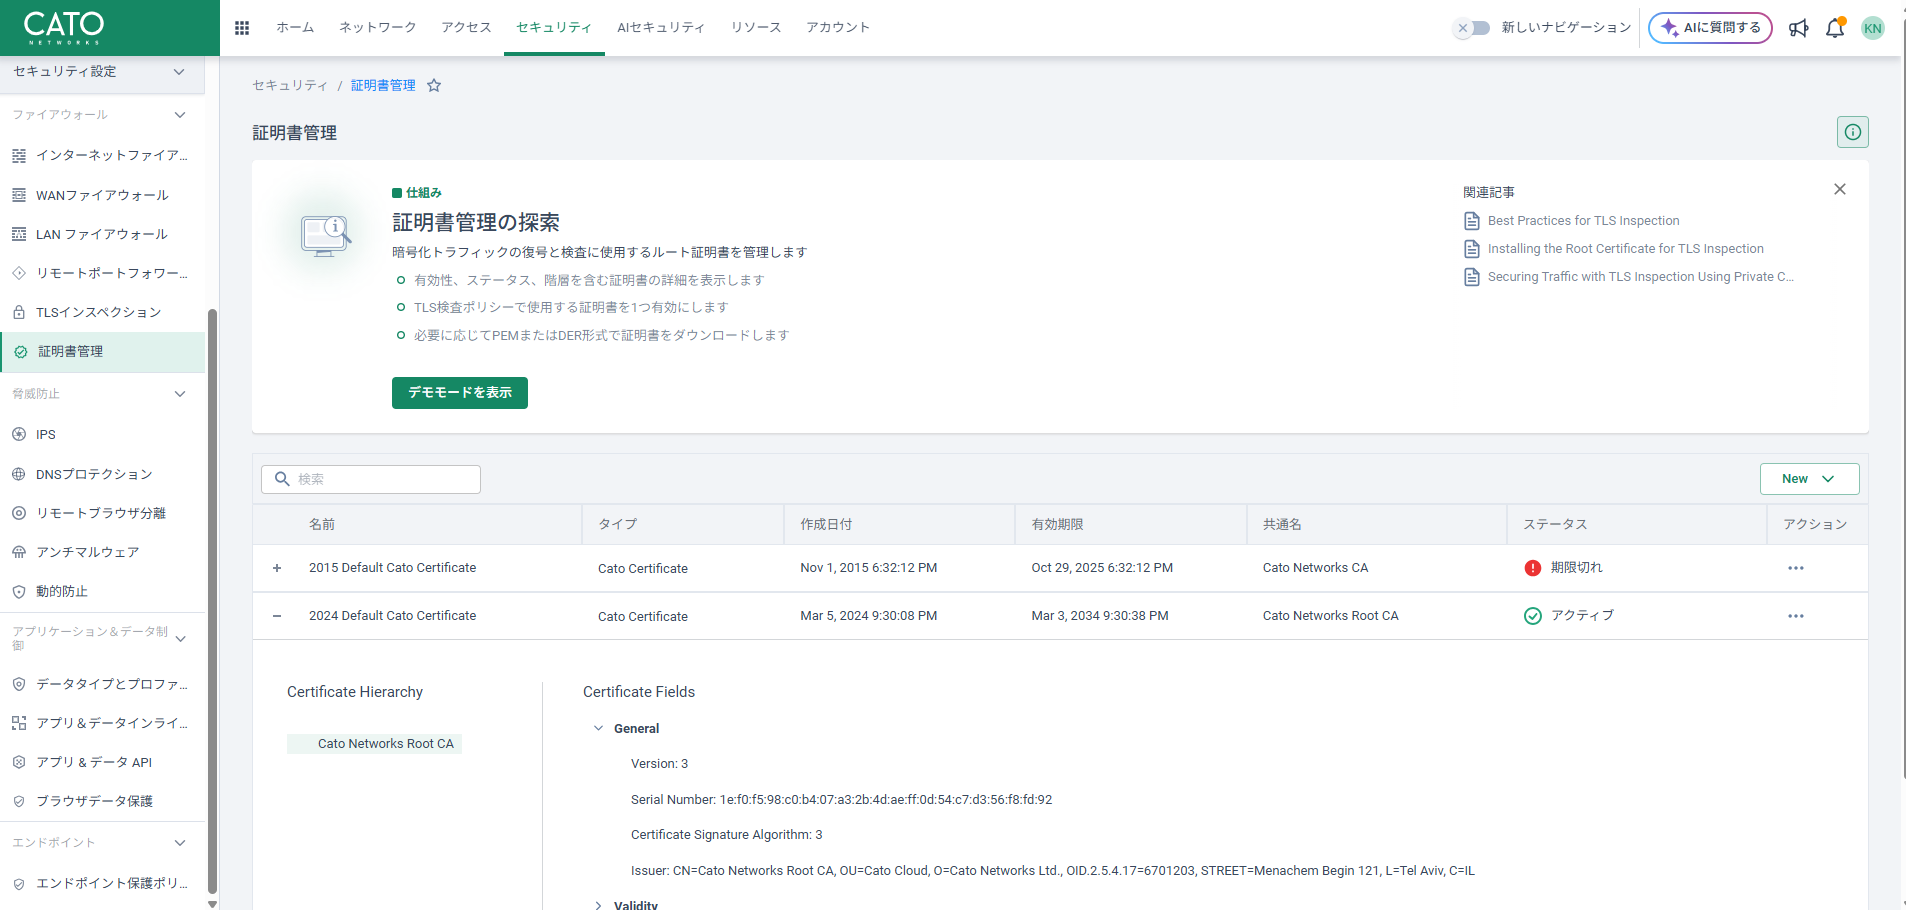Sort by the ステータス column header
Screen dimensions: 1906x910
point(1555,525)
